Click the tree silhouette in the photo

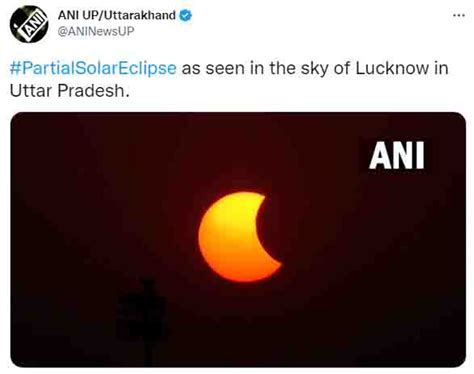pos(143,320)
